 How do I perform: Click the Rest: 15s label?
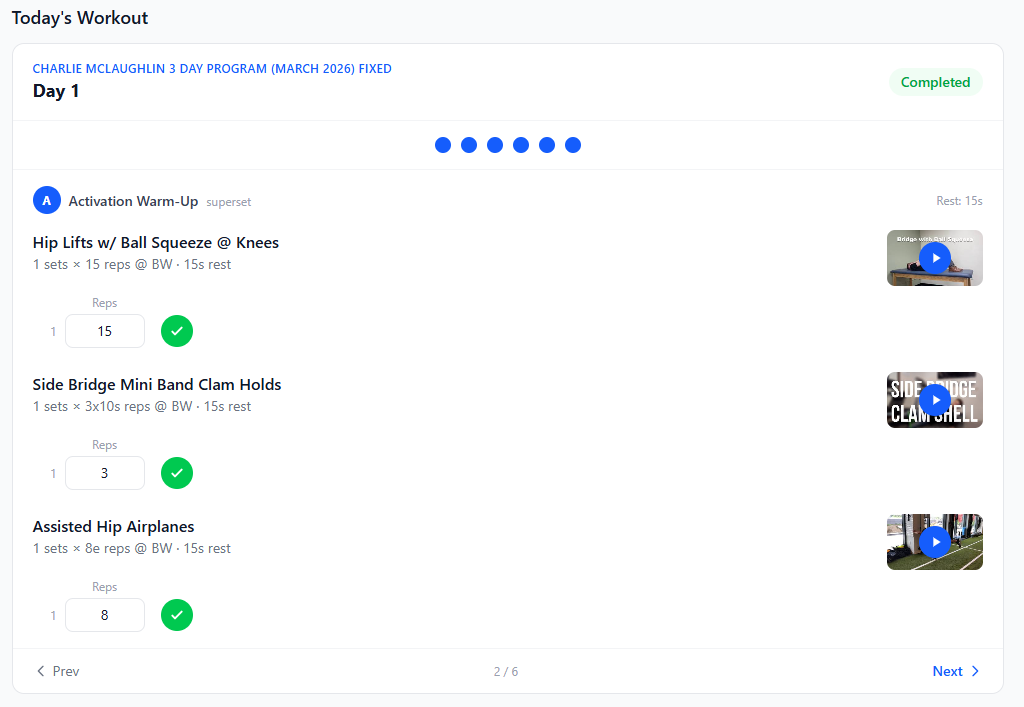(959, 200)
